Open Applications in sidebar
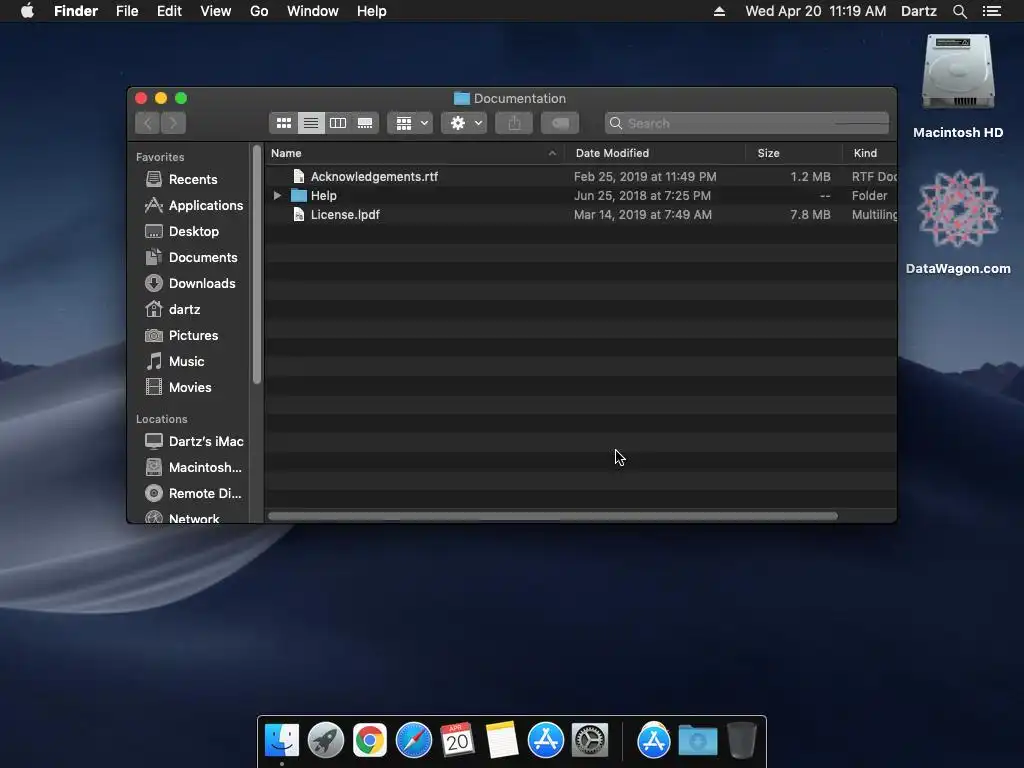The image size is (1024, 768). coord(193,205)
